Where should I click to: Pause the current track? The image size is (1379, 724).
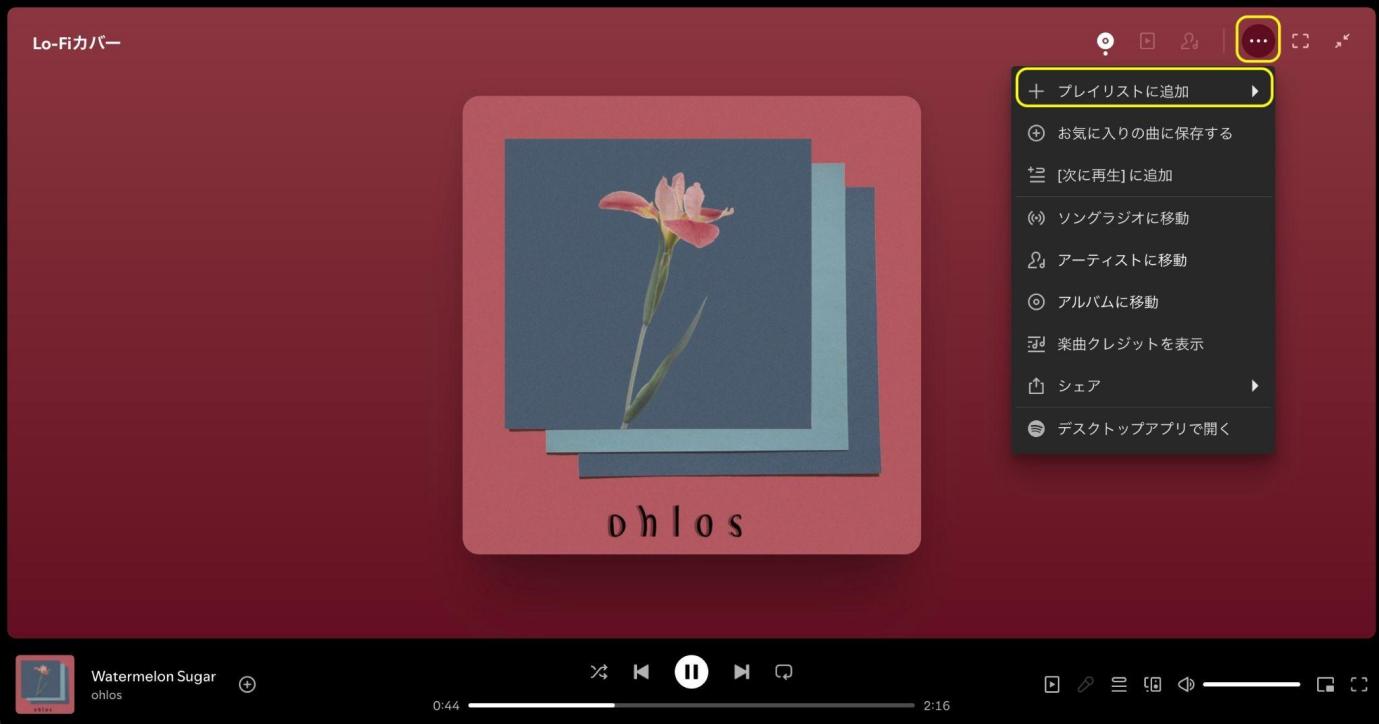tap(691, 672)
